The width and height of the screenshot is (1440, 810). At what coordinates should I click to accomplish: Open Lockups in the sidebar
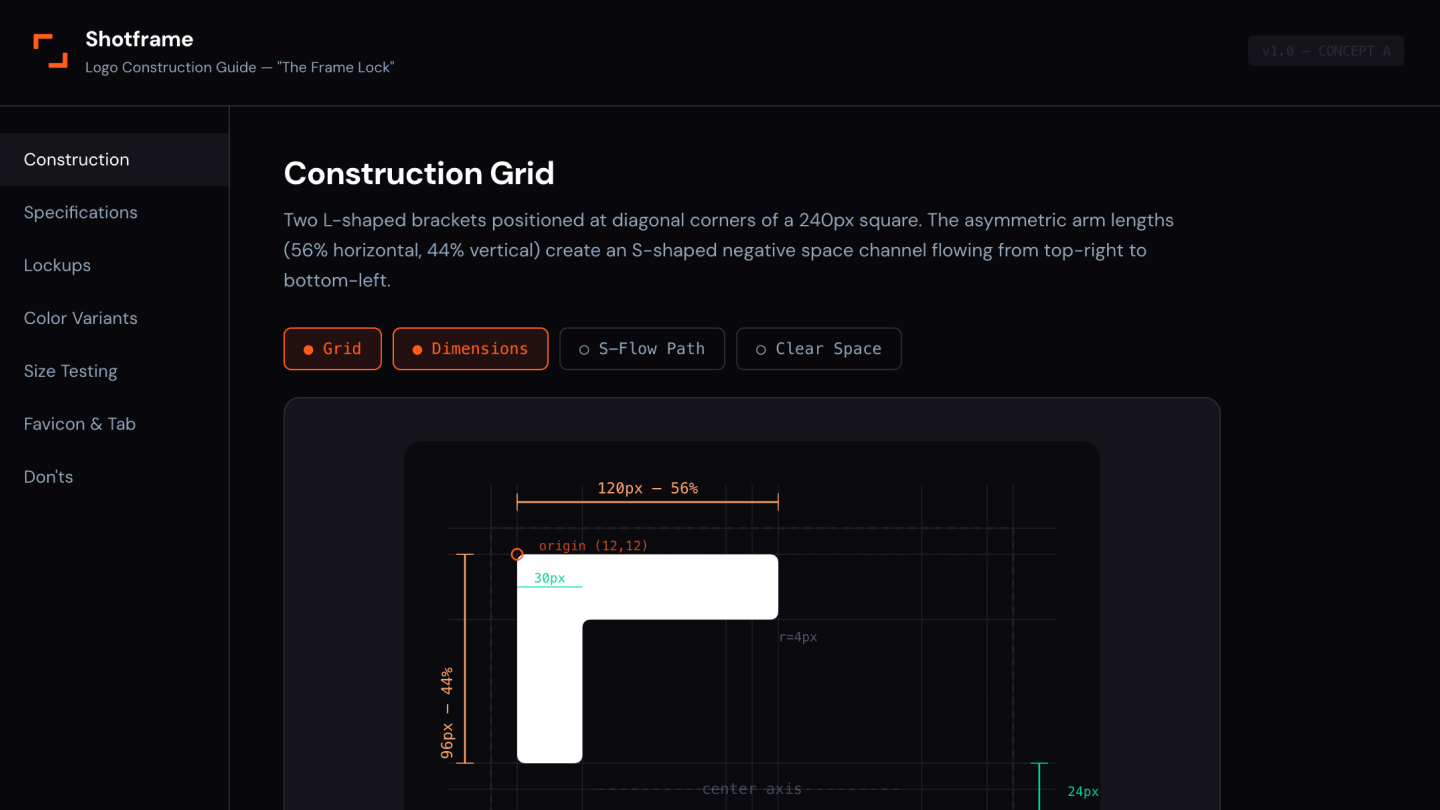(x=57, y=266)
